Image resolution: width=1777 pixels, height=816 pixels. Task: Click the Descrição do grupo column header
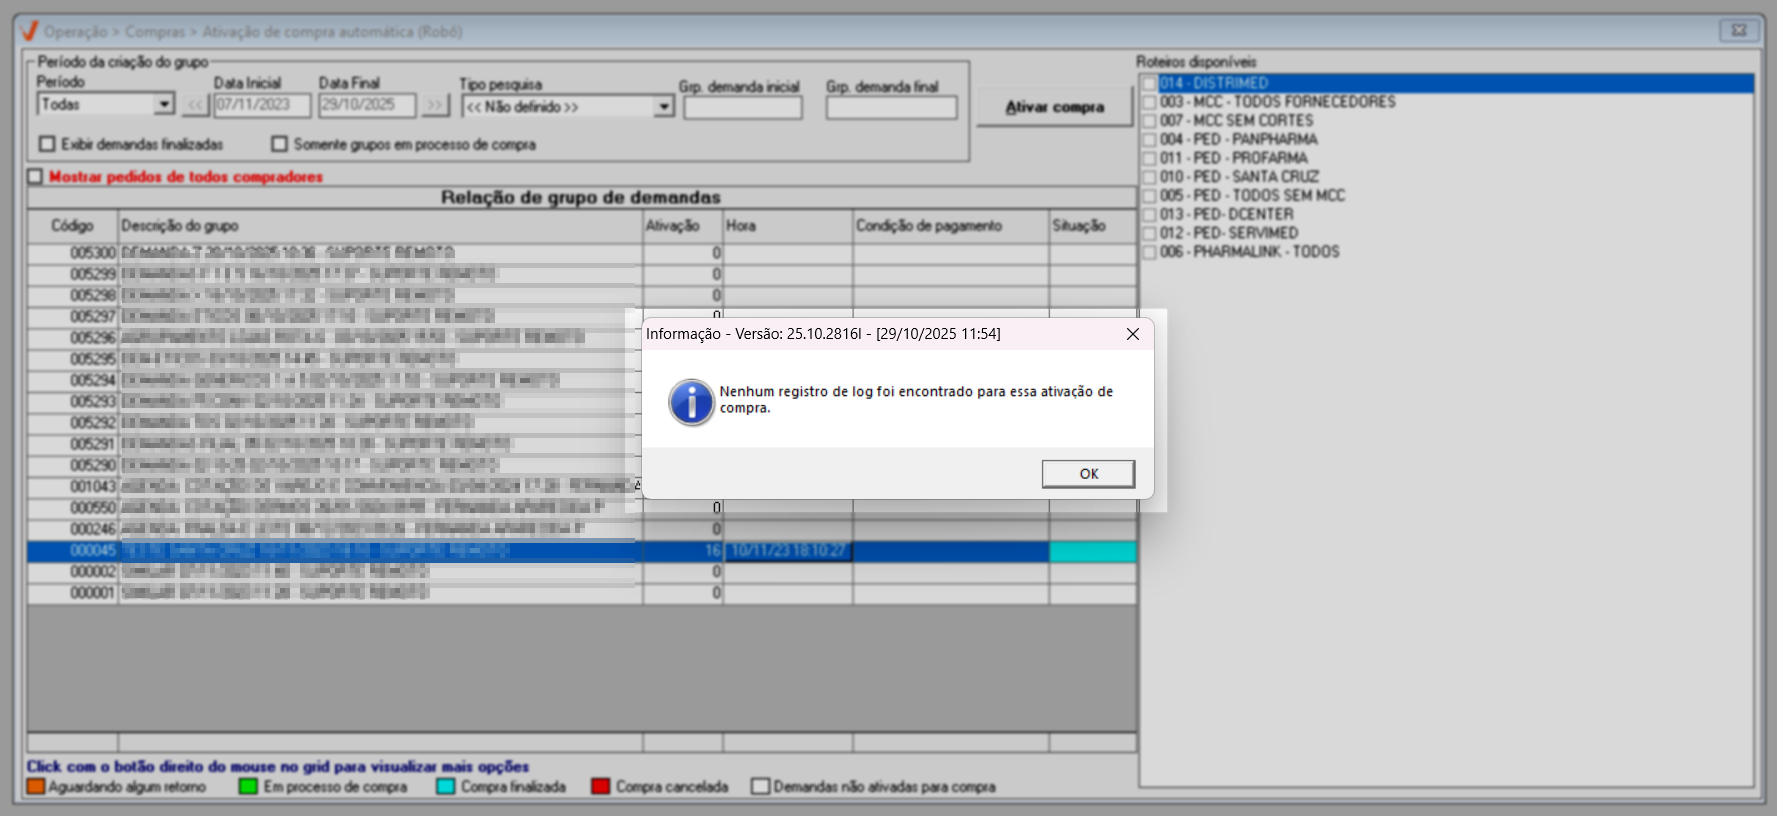381,226
